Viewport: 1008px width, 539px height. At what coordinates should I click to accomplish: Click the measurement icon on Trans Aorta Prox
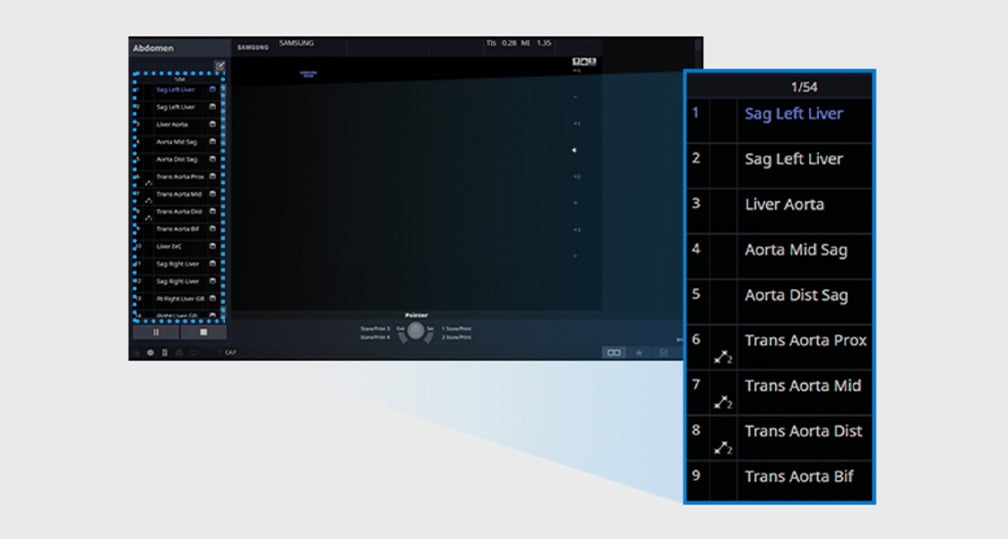(723, 357)
